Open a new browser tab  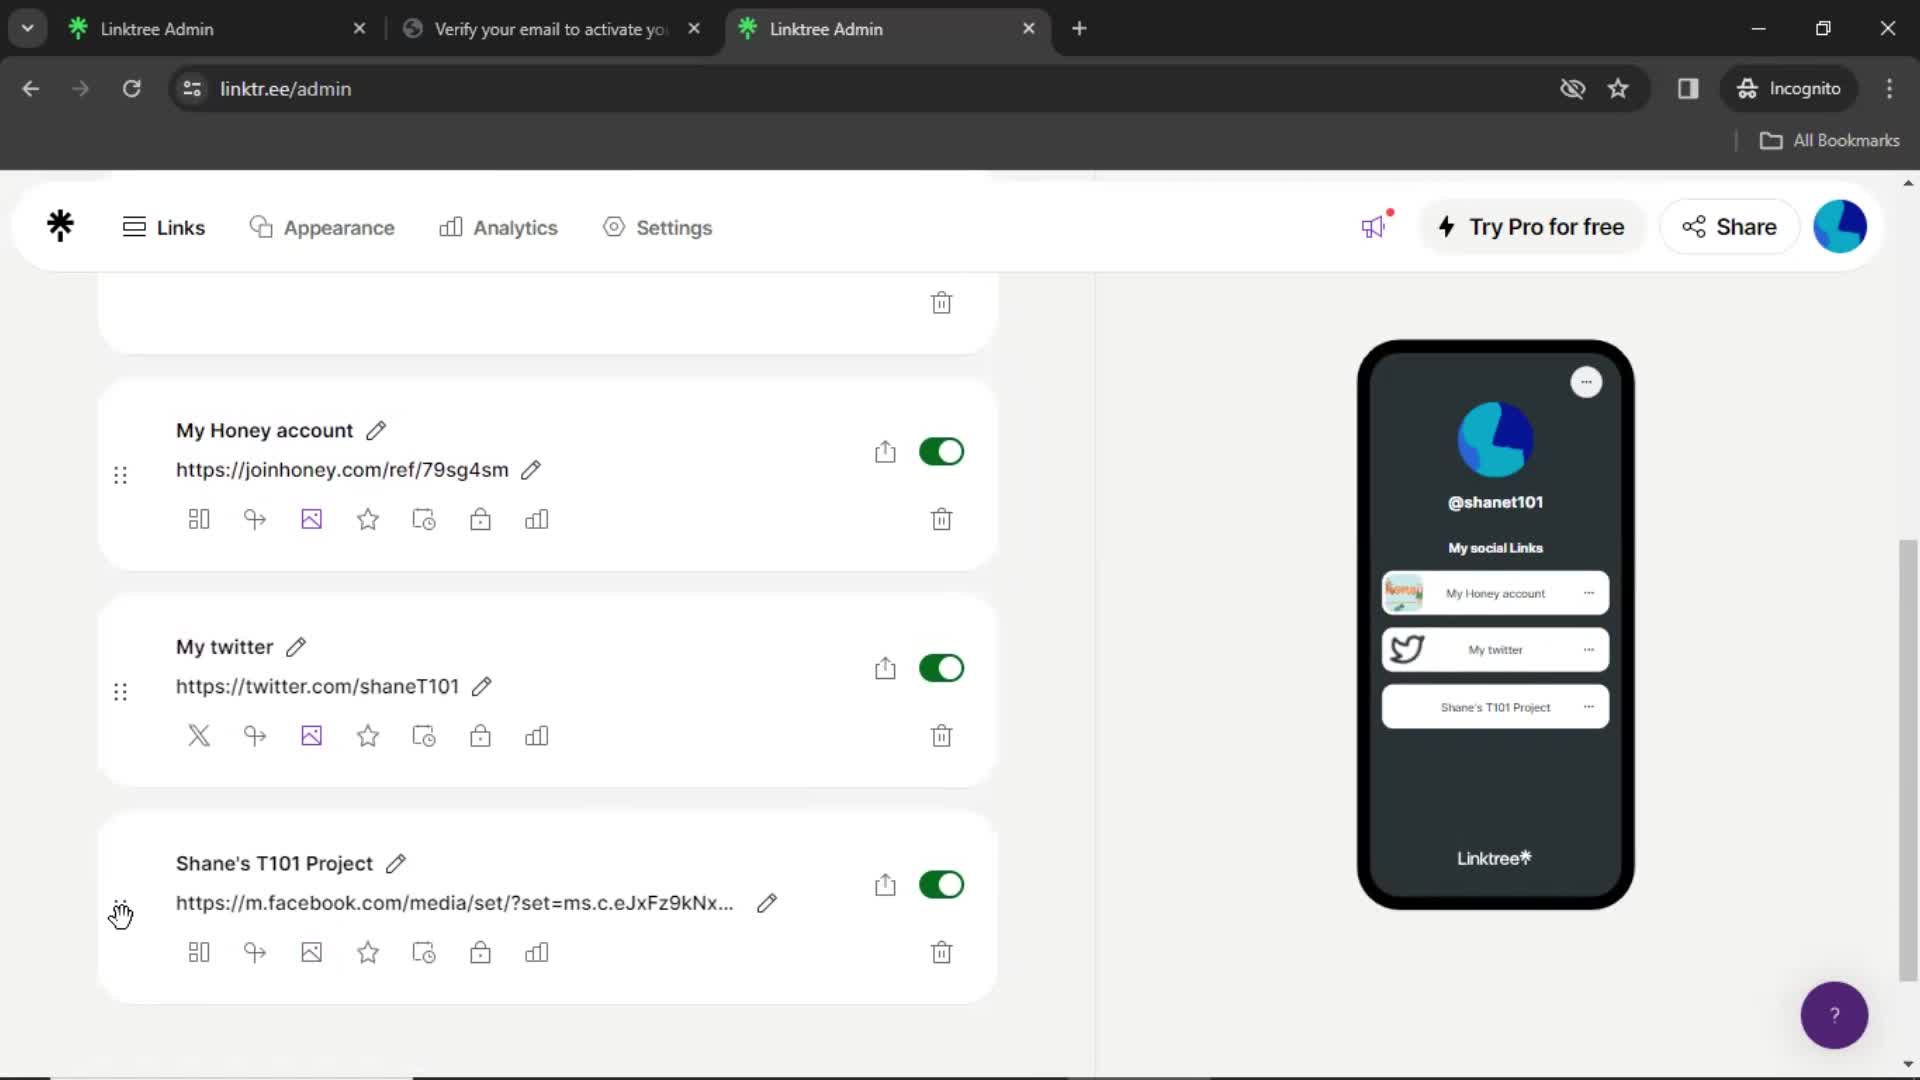[x=1079, y=29]
